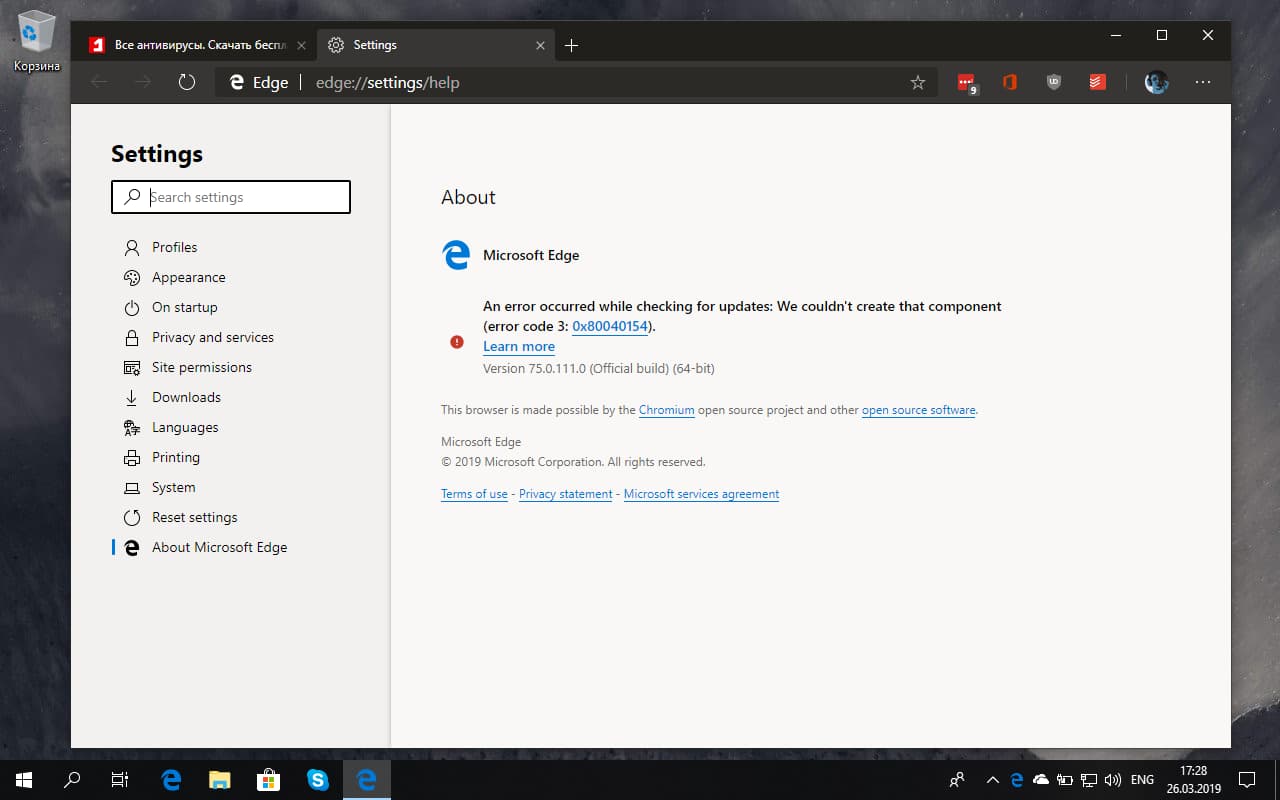Open the ad blocker extension with 9 badge
Viewport: 1280px width, 800px height.
click(965, 82)
